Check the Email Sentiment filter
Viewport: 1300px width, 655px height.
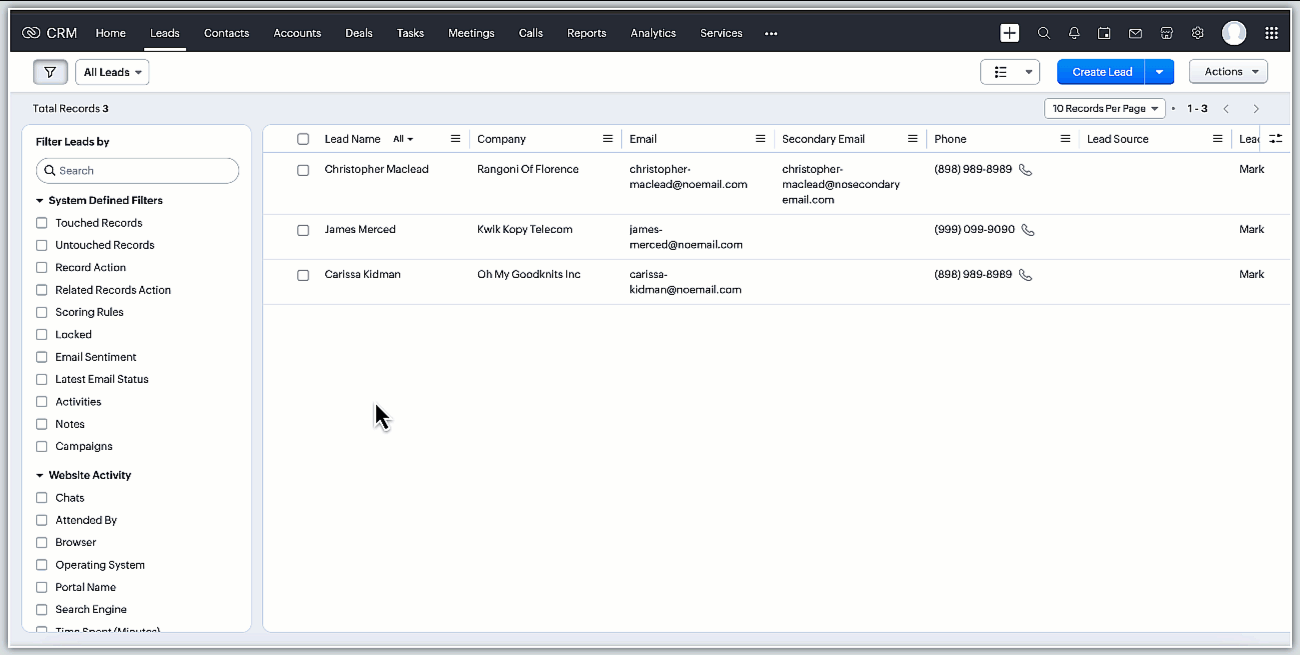tap(42, 357)
